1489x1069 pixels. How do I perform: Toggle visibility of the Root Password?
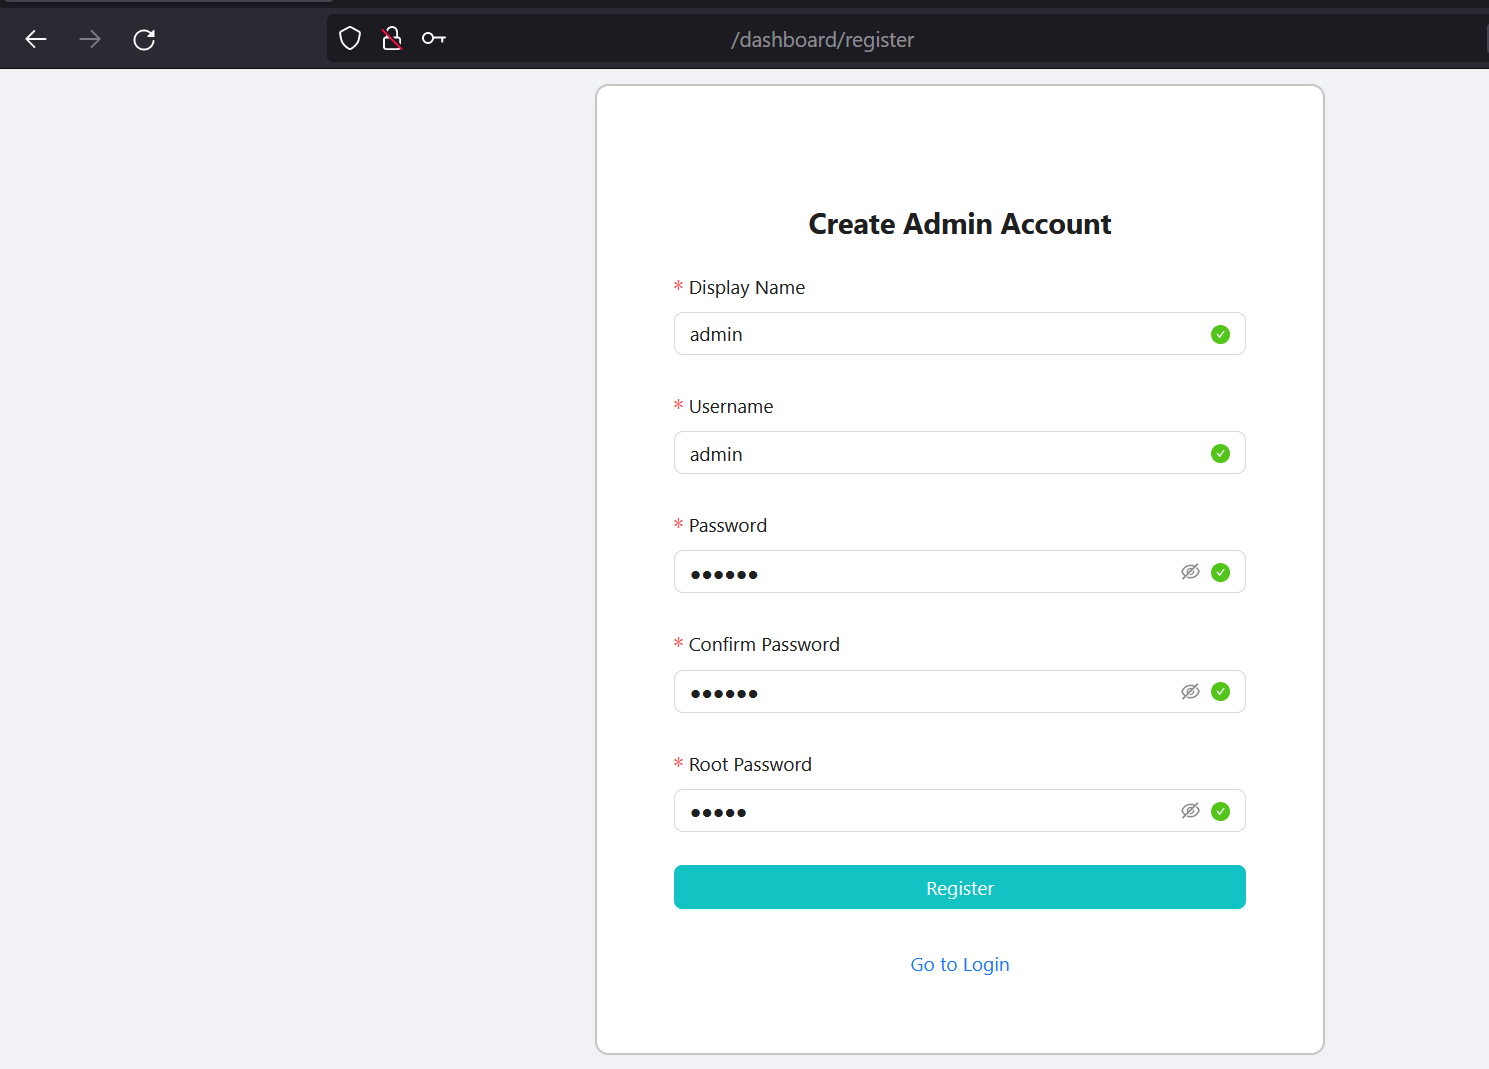tap(1190, 810)
